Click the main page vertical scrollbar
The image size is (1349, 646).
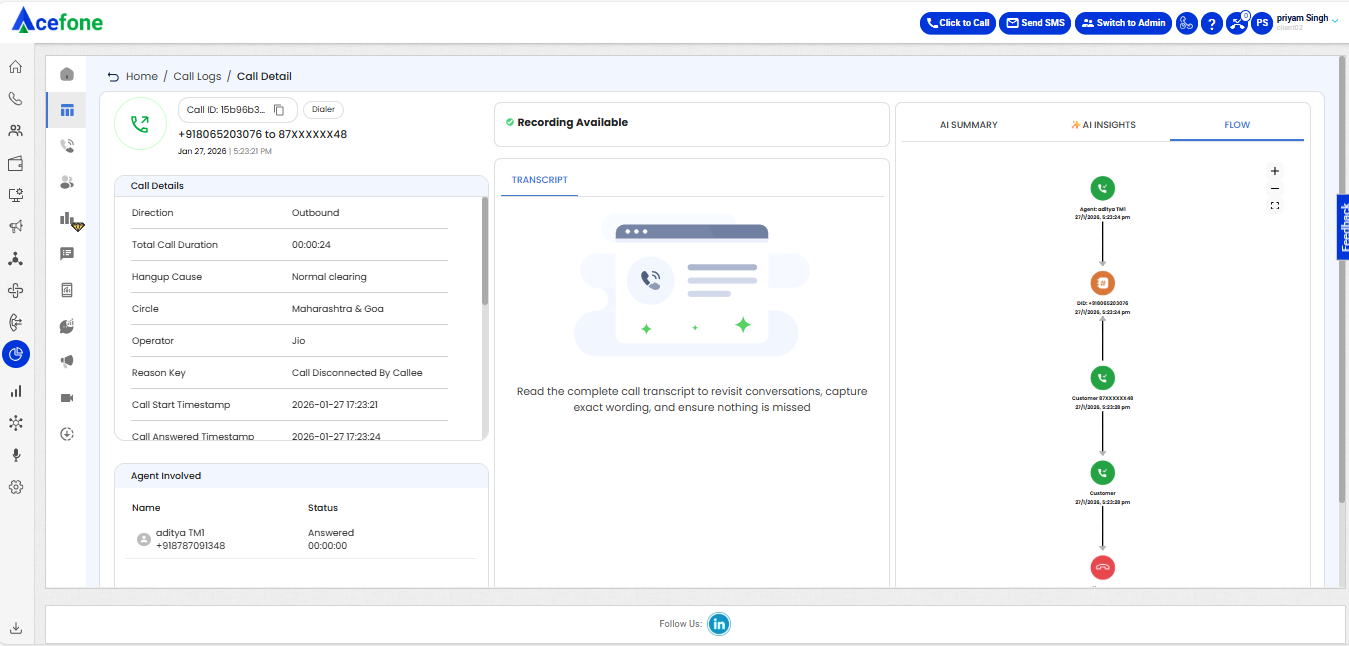tap(1342, 280)
